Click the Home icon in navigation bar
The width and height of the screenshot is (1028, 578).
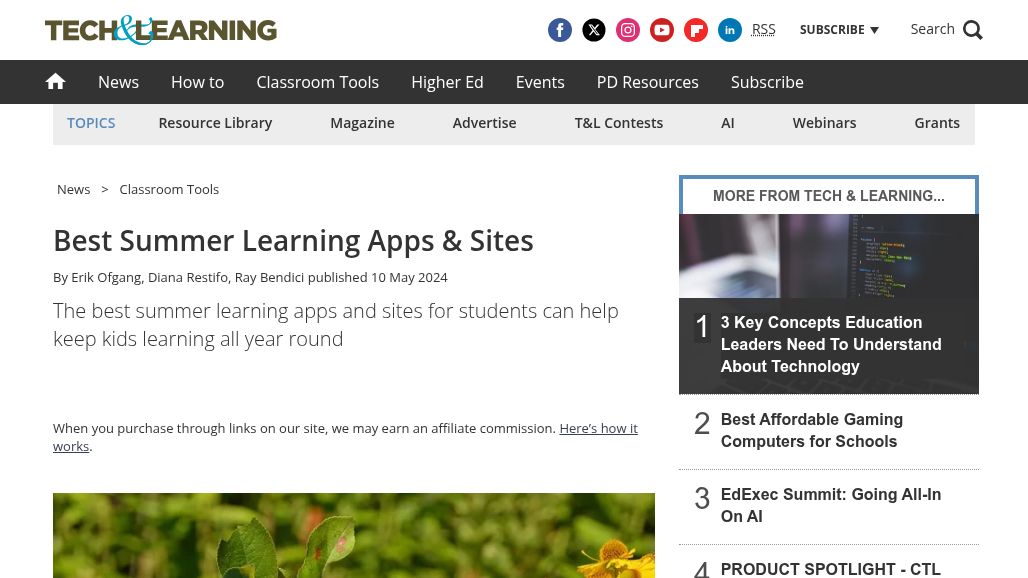click(x=55, y=81)
